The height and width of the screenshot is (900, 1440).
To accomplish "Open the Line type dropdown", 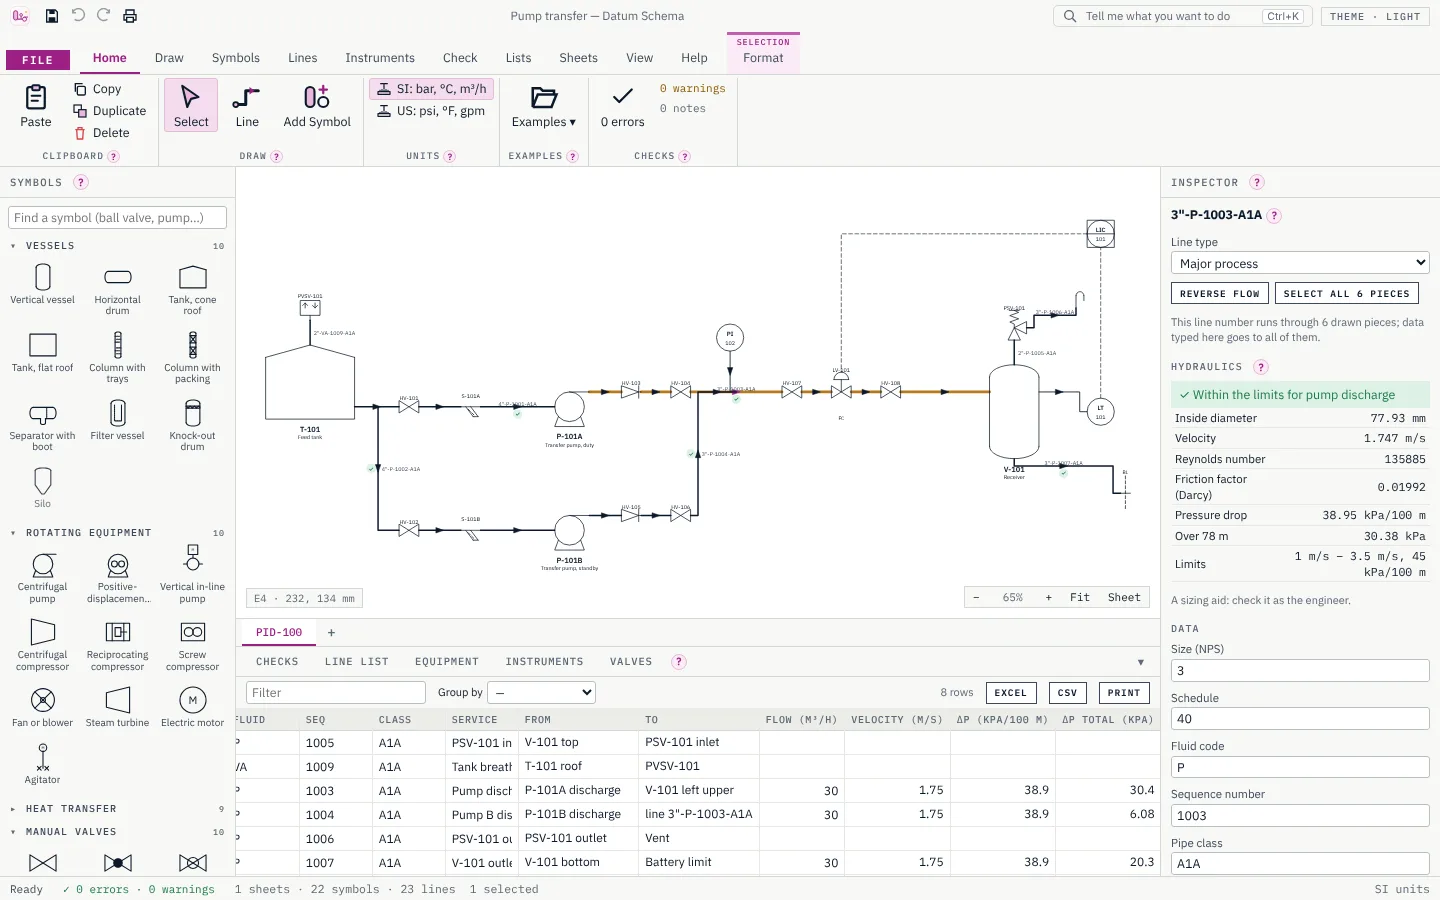I will pos(1300,263).
